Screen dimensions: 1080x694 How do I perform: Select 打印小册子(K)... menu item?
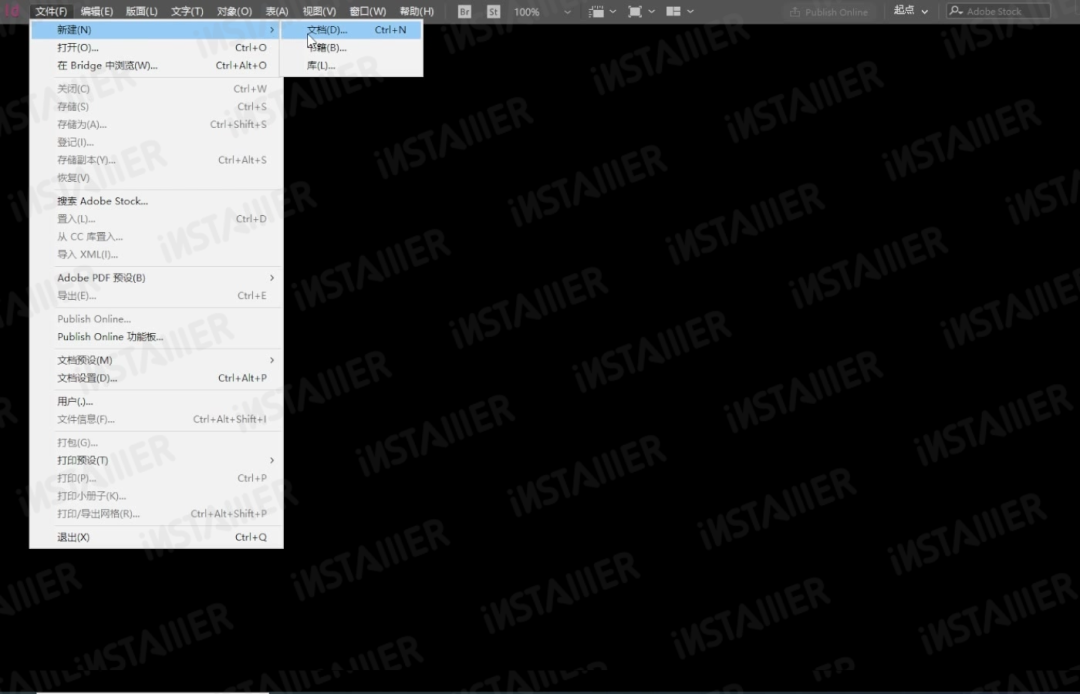tap(156, 496)
